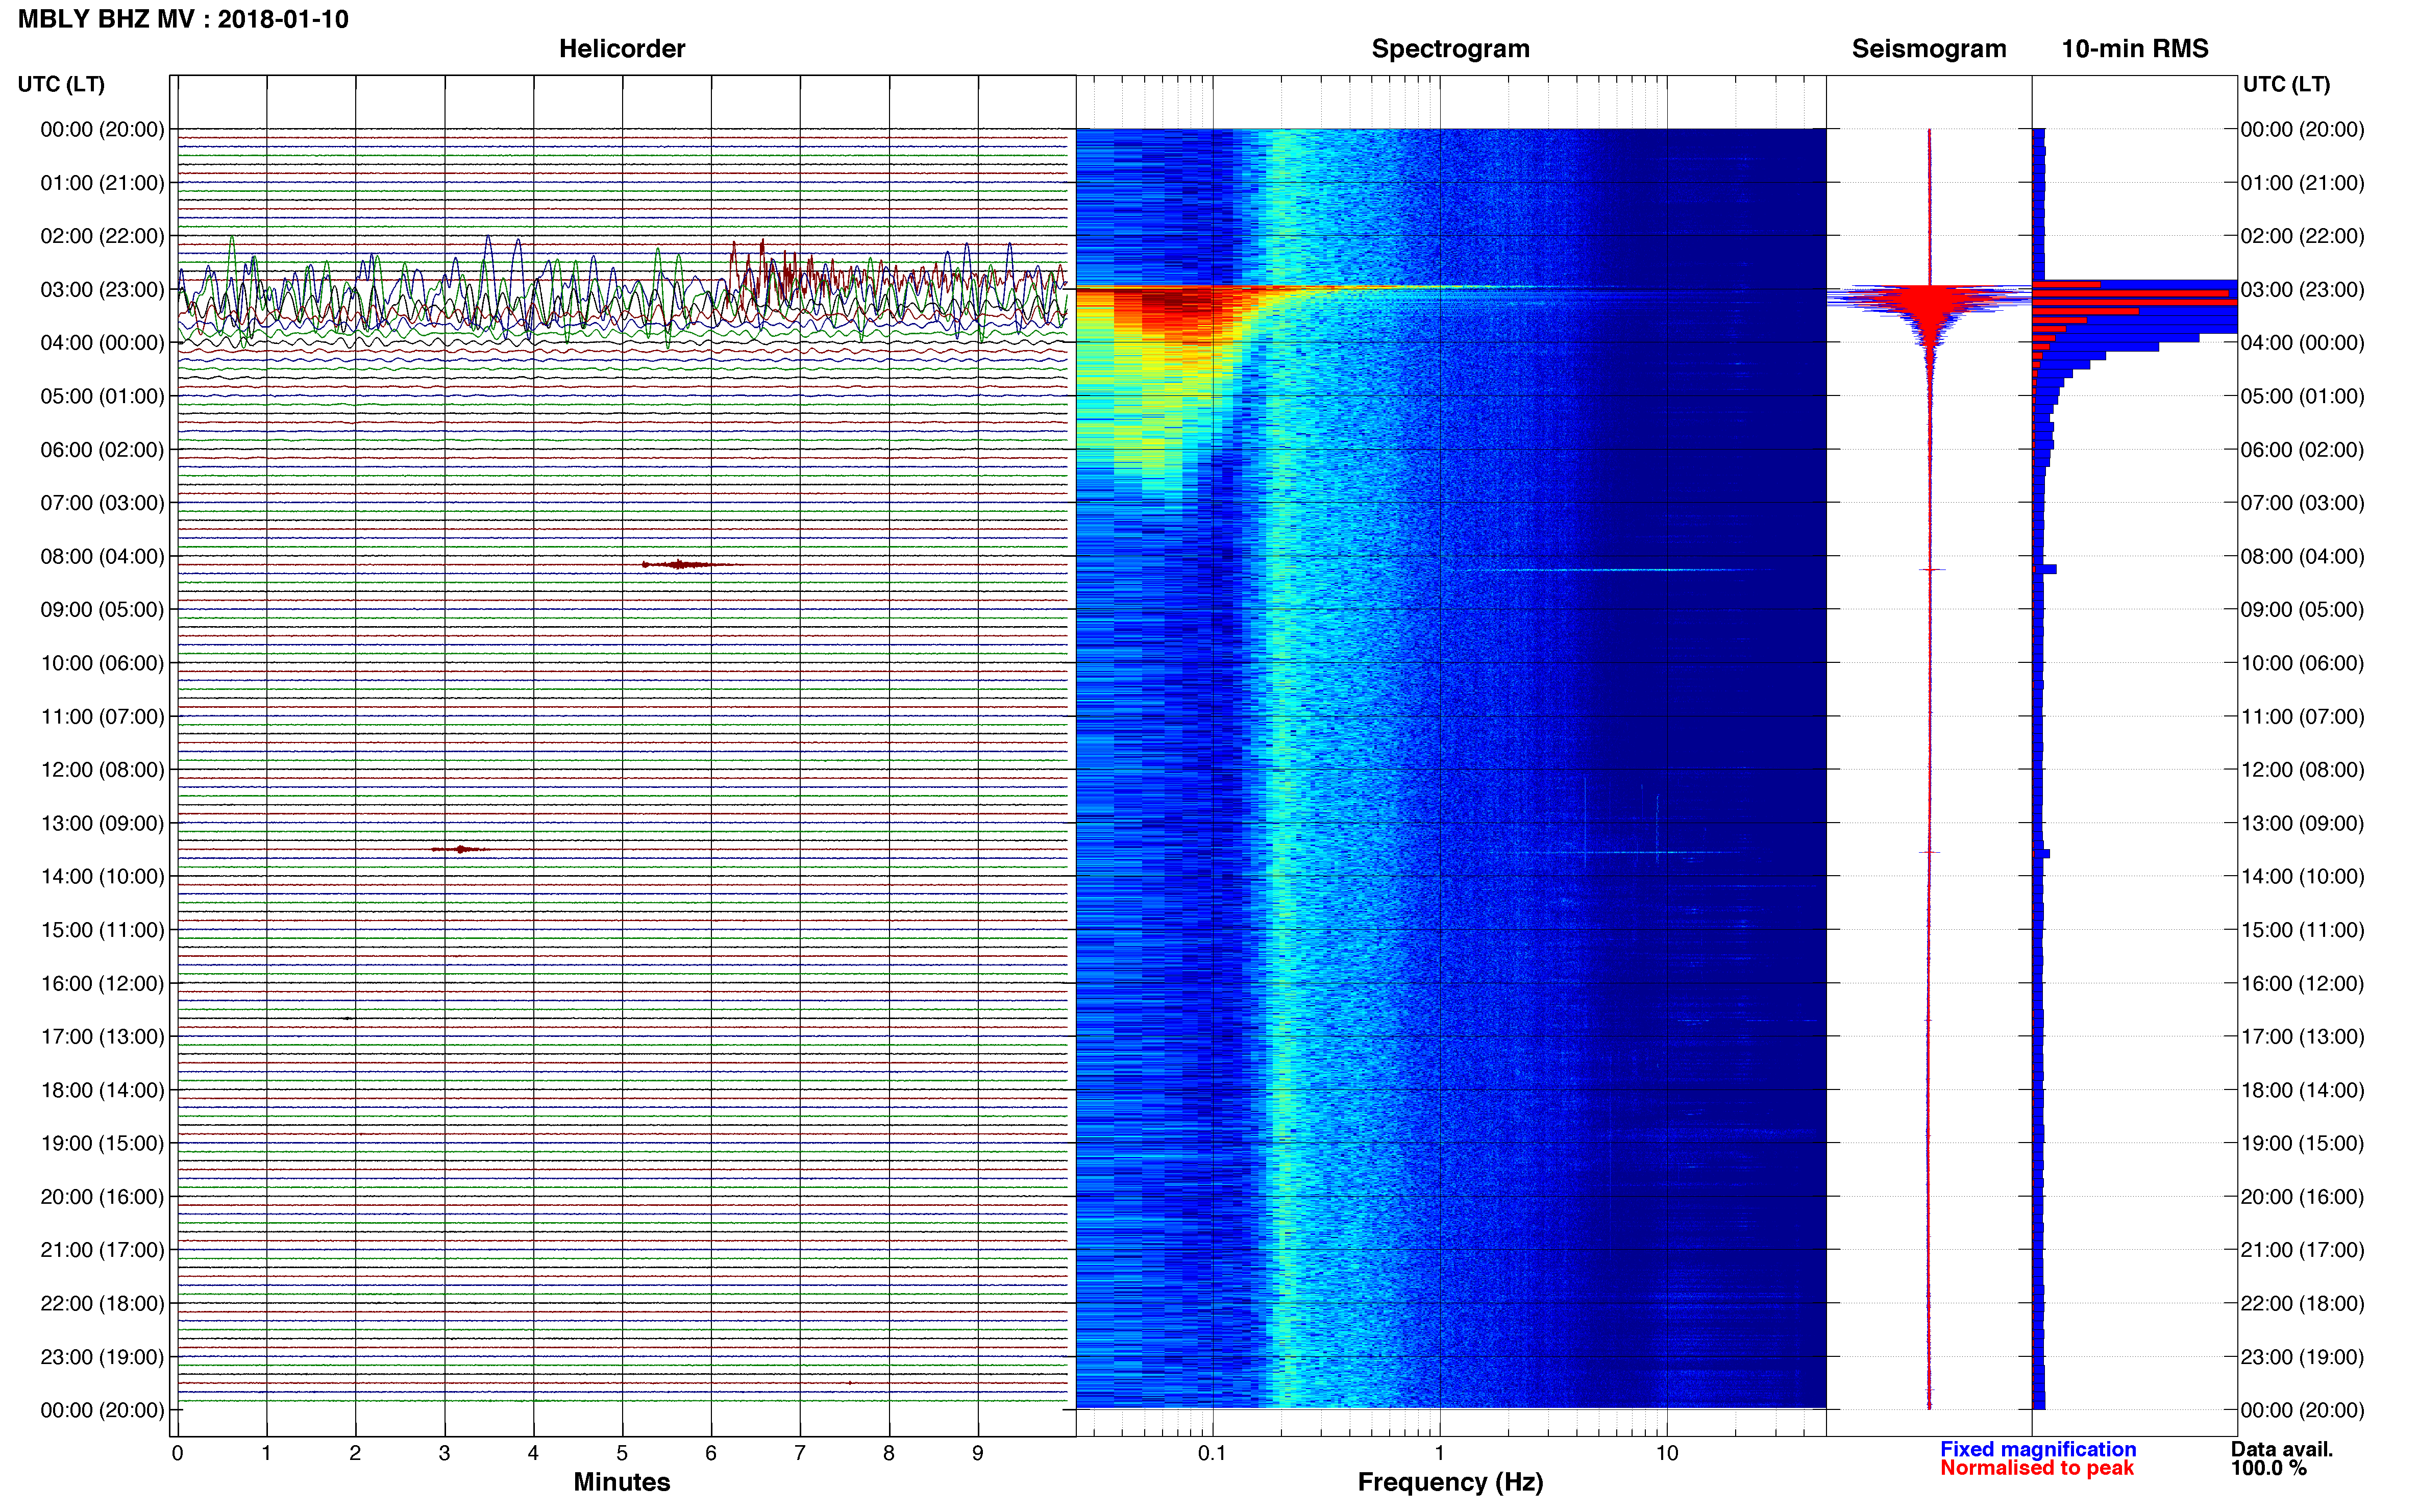Click the '0.1' frequency tick label
Image resolution: width=2419 pixels, height=1512 pixels.
1212,1453
